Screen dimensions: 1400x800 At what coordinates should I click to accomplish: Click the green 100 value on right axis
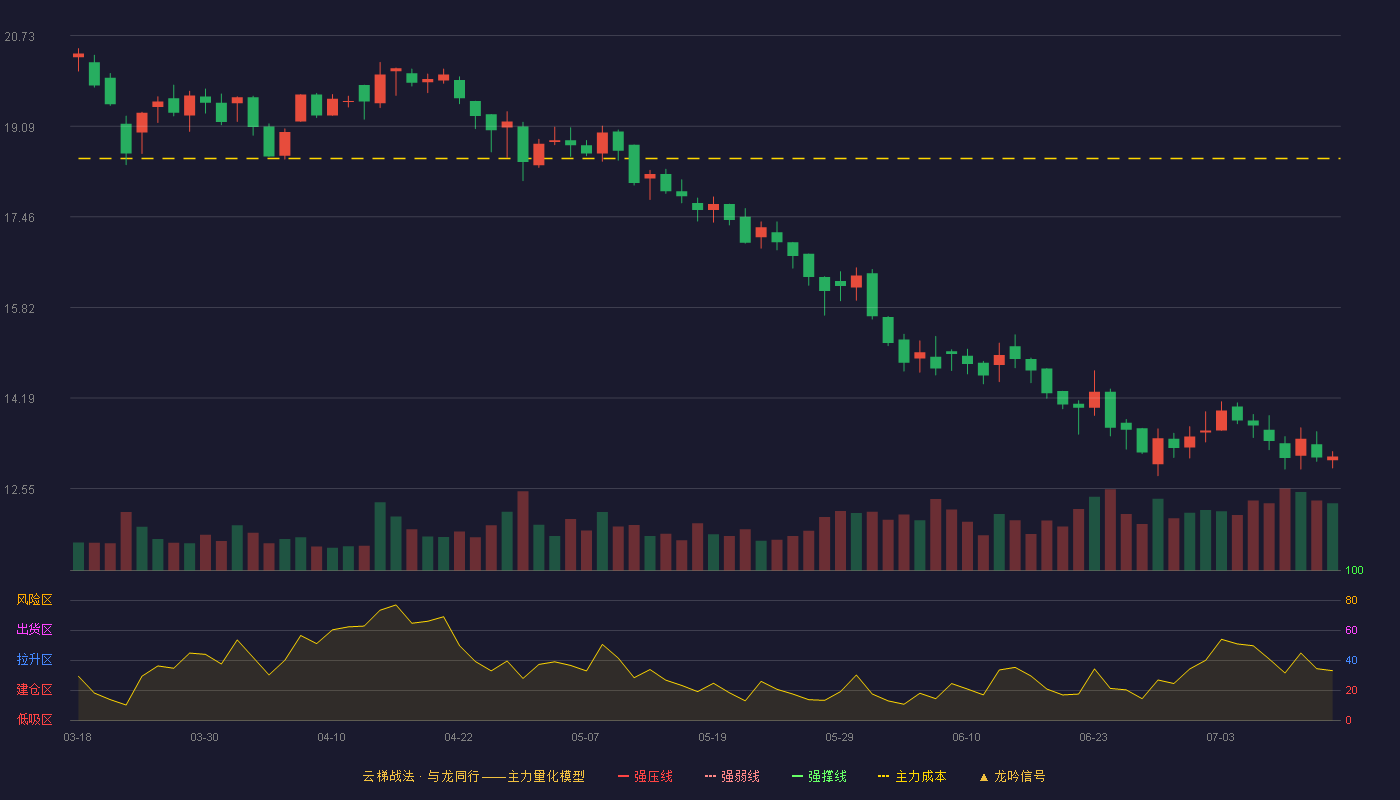coord(1354,571)
